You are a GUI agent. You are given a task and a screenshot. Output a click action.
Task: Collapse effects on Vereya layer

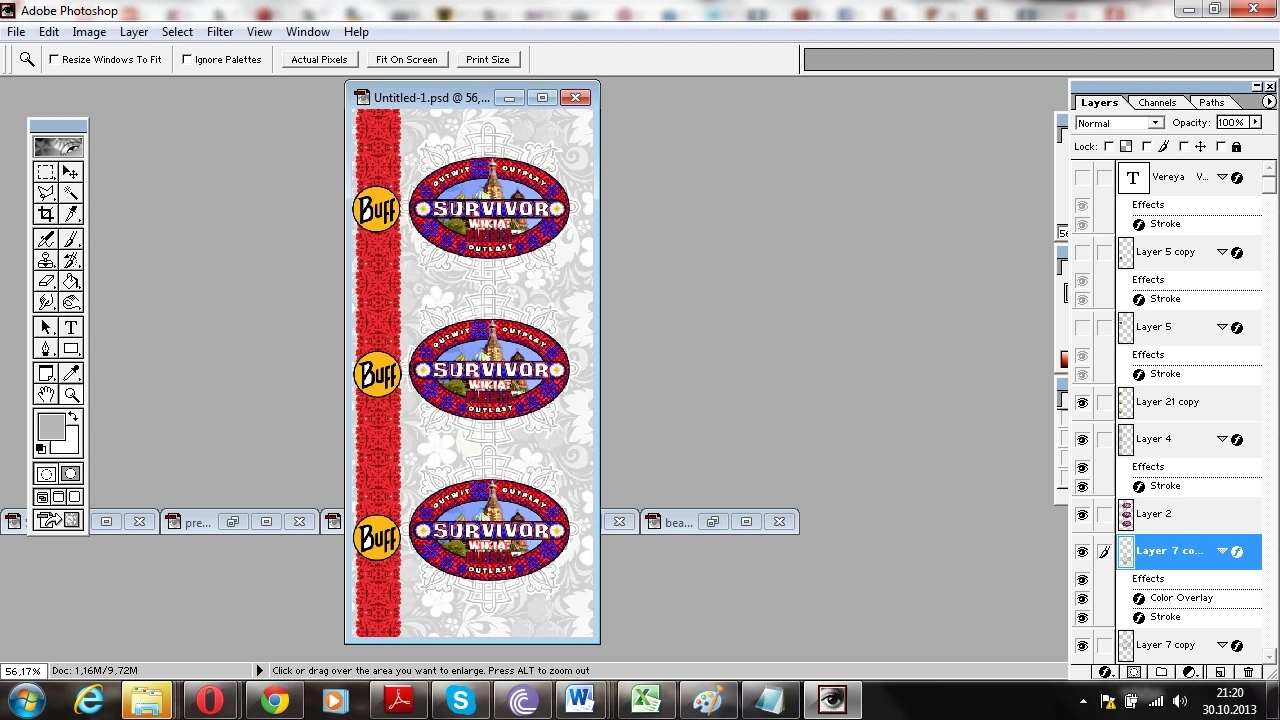1222,177
